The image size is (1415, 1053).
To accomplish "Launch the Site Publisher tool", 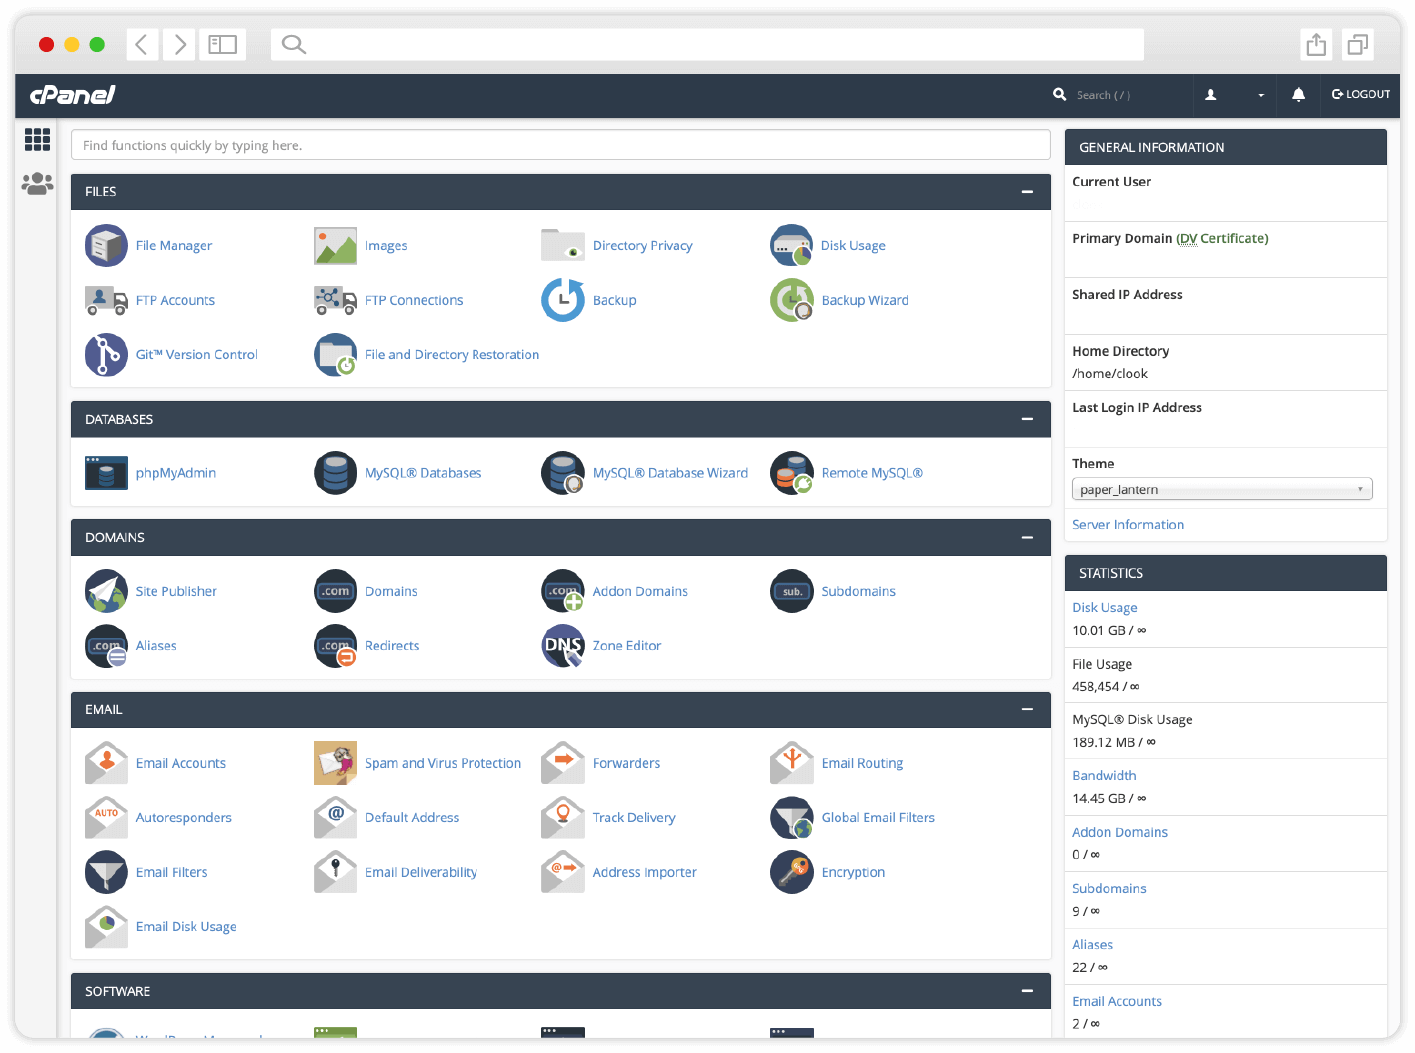I will (106, 591).
